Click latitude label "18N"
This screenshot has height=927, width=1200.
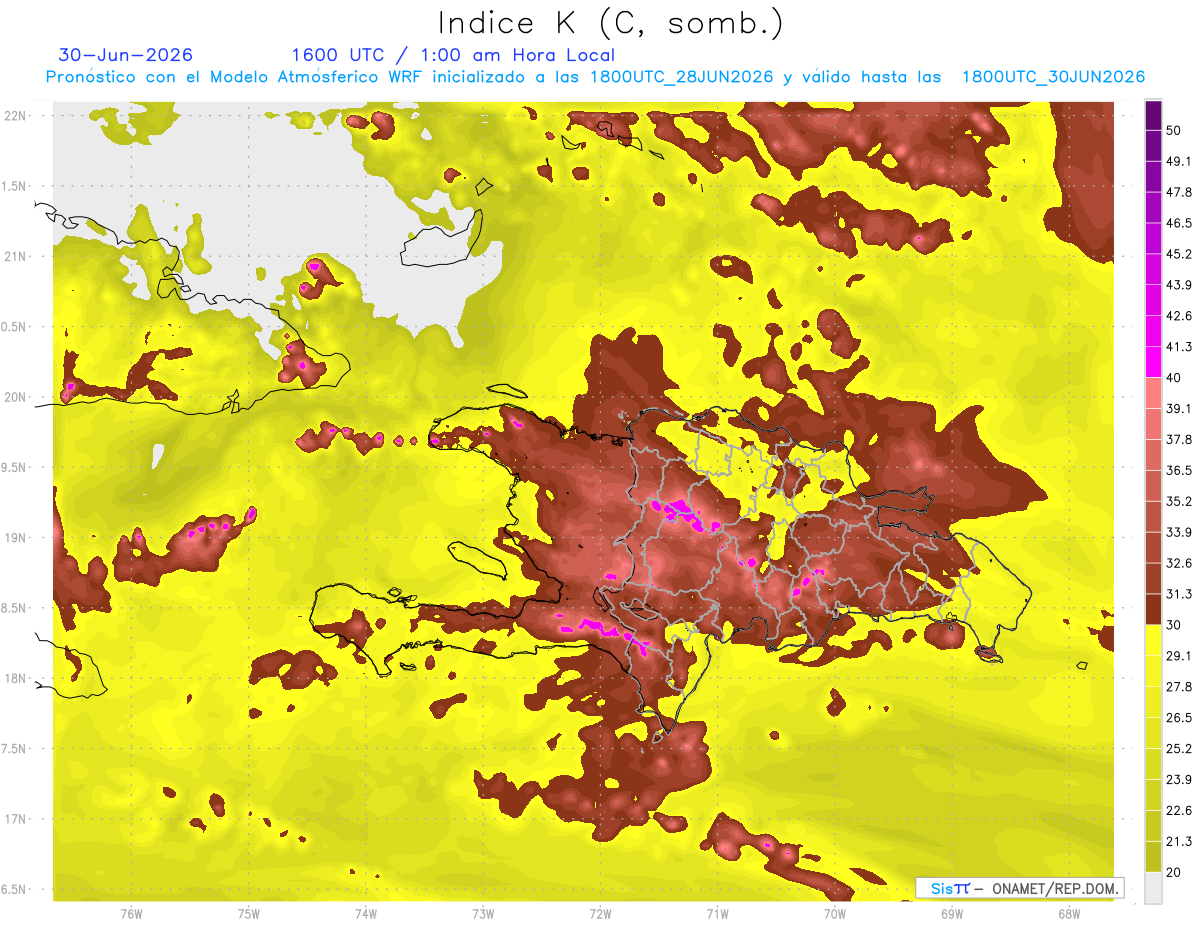coord(15,678)
